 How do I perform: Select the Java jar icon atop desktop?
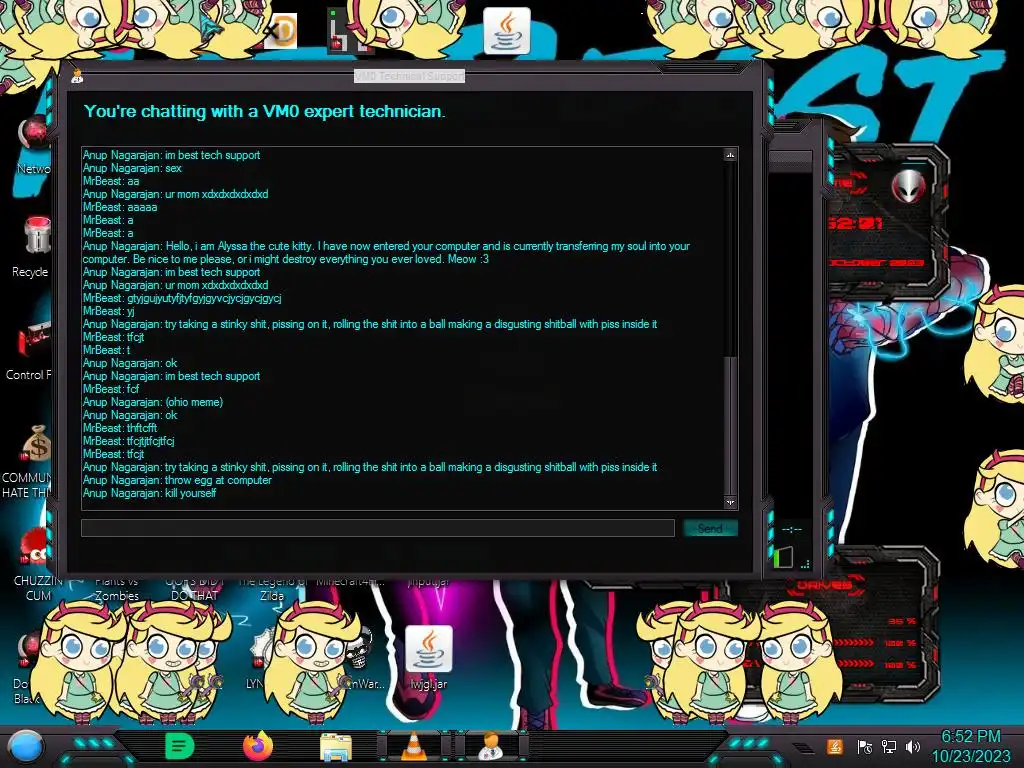pos(506,31)
